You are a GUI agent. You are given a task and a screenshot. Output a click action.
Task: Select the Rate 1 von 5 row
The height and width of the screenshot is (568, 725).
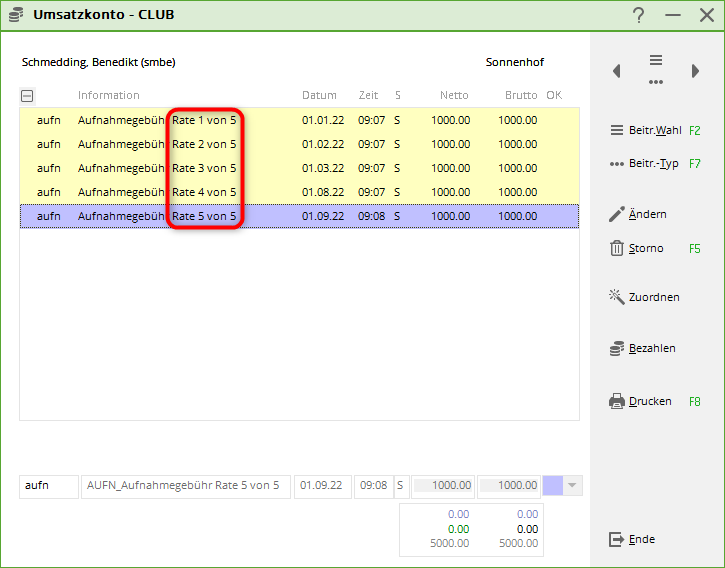pos(204,120)
